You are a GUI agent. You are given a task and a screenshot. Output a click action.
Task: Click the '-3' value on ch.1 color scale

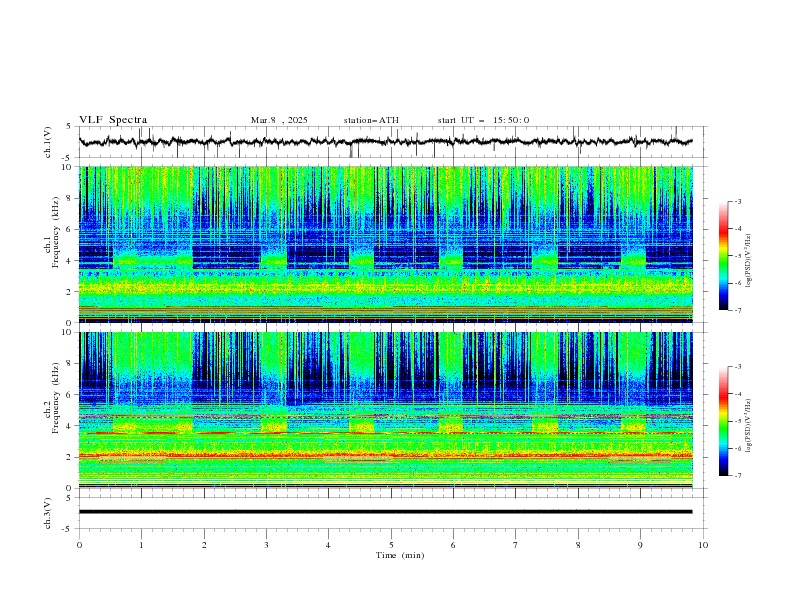point(737,201)
